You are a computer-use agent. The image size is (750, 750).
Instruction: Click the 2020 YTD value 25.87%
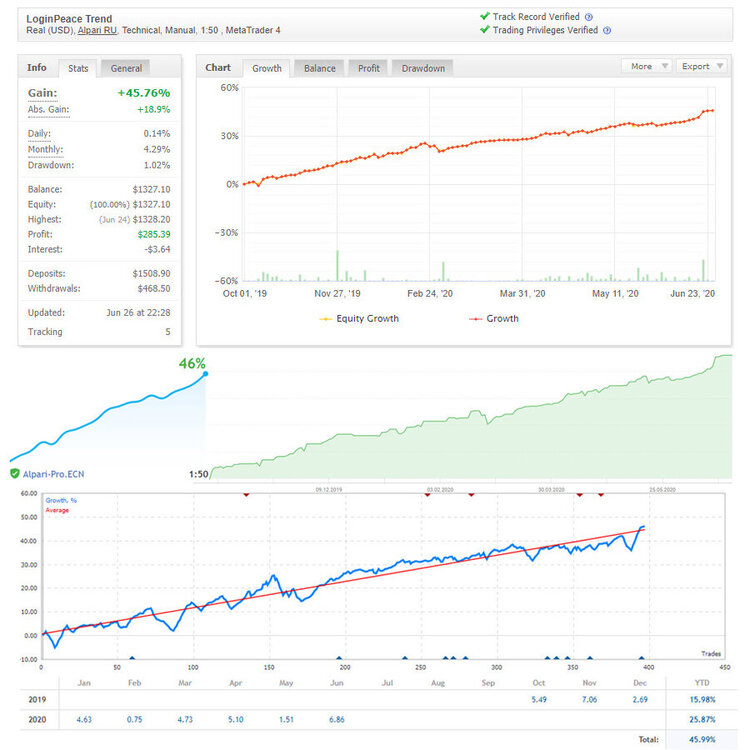[702, 719]
